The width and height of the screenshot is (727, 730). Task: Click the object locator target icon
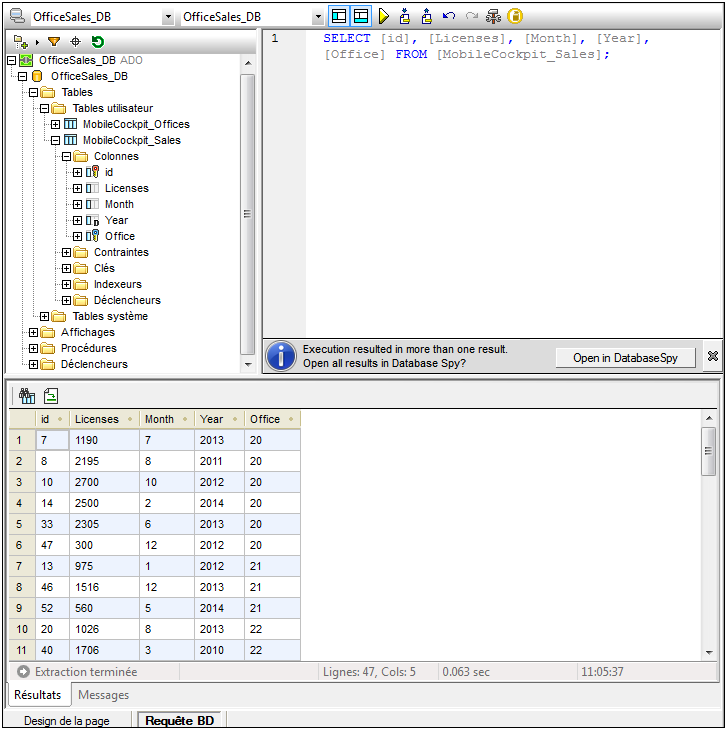(x=76, y=42)
